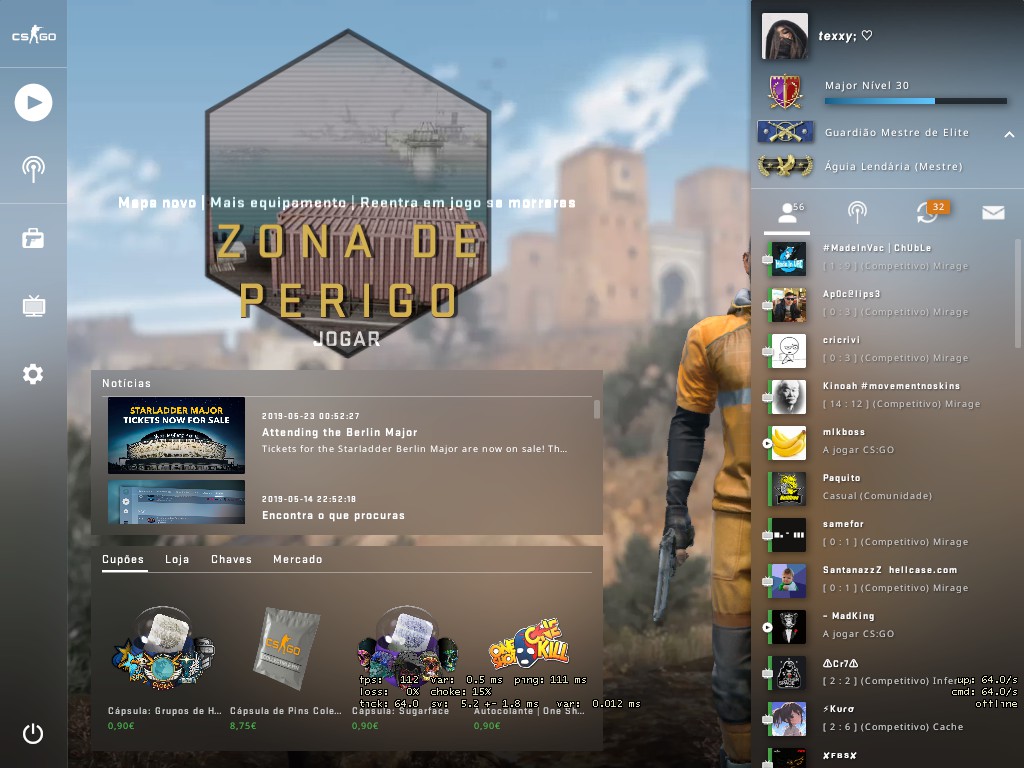1024x768 pixels.
Task: Open the invites envelope tab
Action: (x=993, y=212)
